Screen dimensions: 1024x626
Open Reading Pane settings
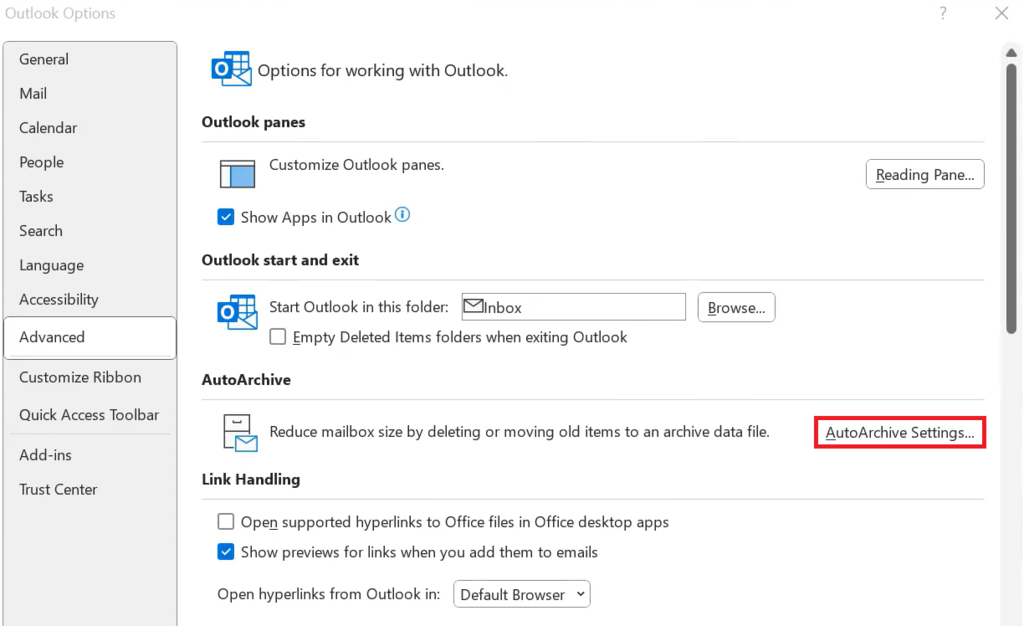(x=923, y=173)
